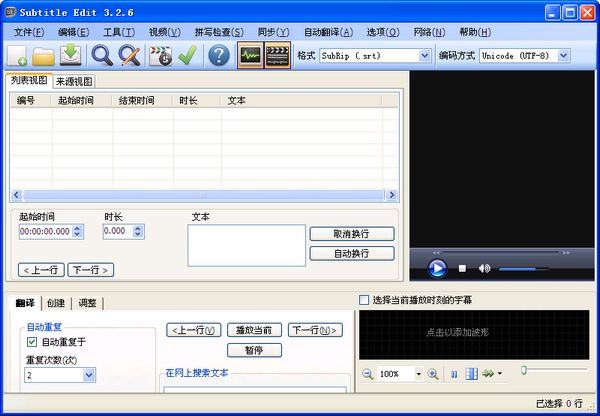Open a subtitle file via folder icon
Screen dimensions: 600x416
[x=44, y=56]
